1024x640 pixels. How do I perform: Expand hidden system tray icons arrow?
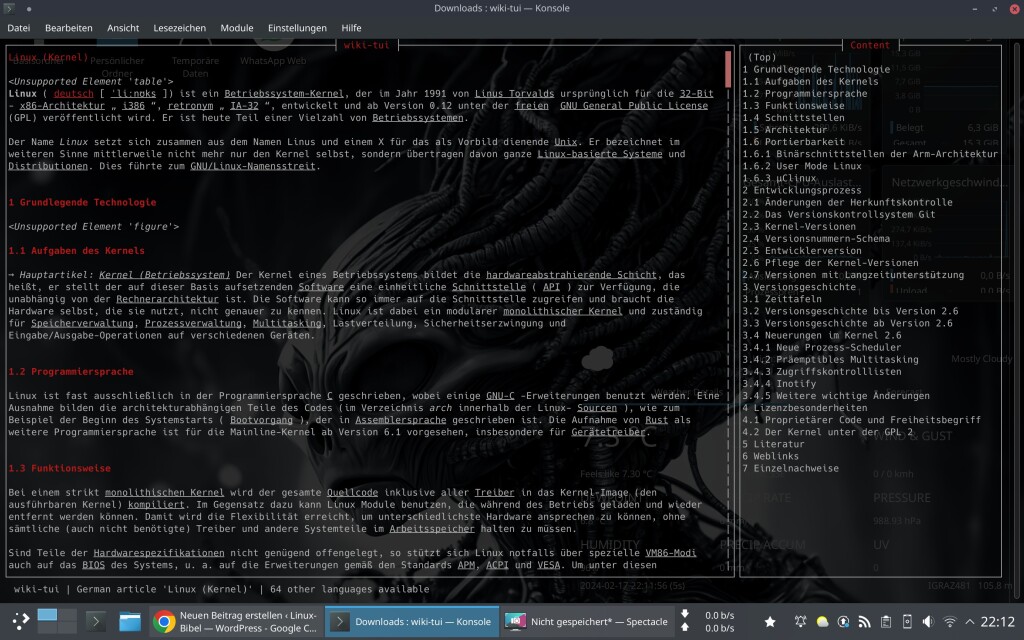pos(969,622)
